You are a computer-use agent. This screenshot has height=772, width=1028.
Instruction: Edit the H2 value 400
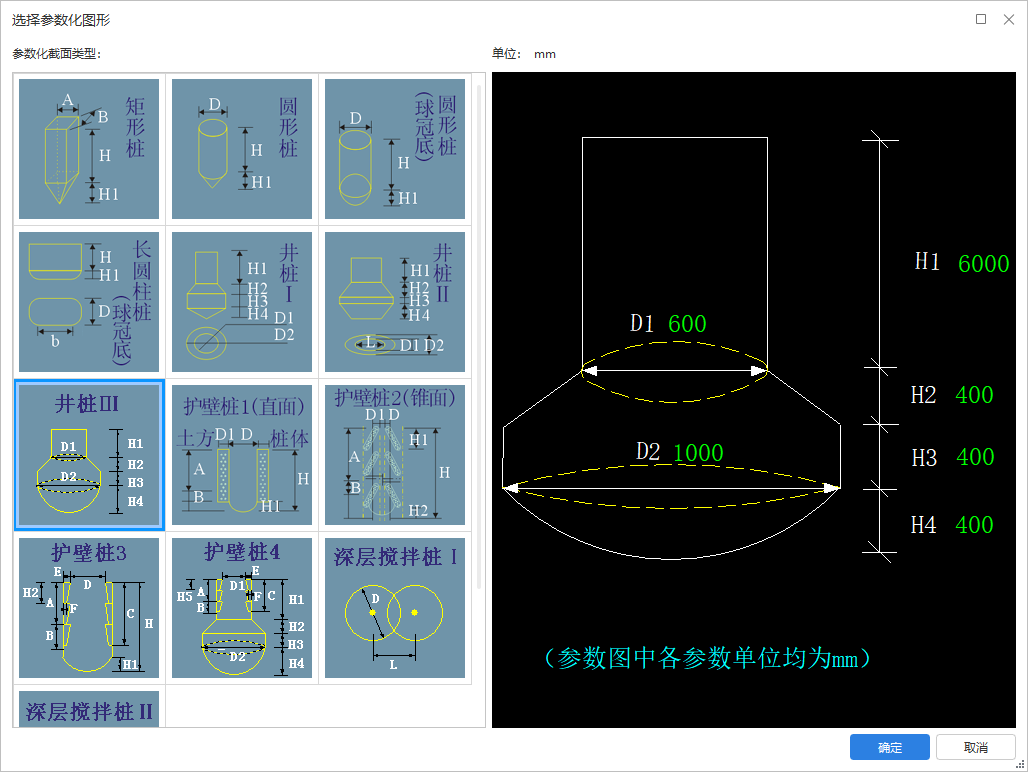click(x=974, y=395)
